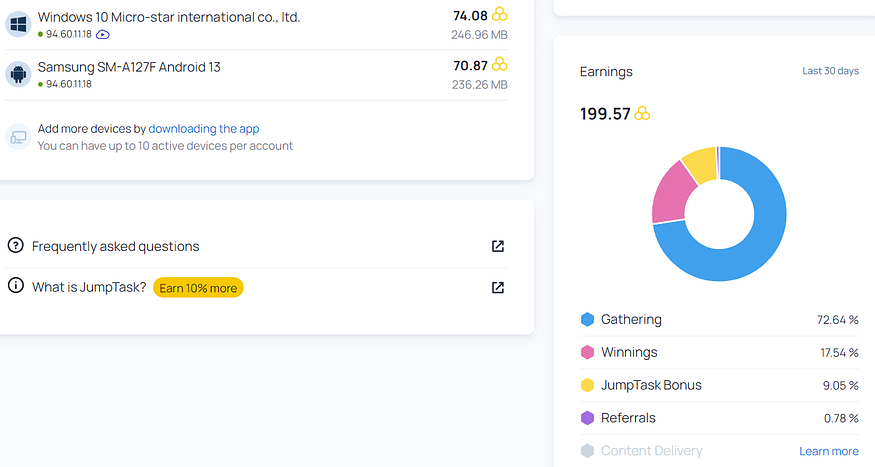Screen dimensions: 875x467
Task: Select What is JumpTask item
Action: tap(256, 287)
